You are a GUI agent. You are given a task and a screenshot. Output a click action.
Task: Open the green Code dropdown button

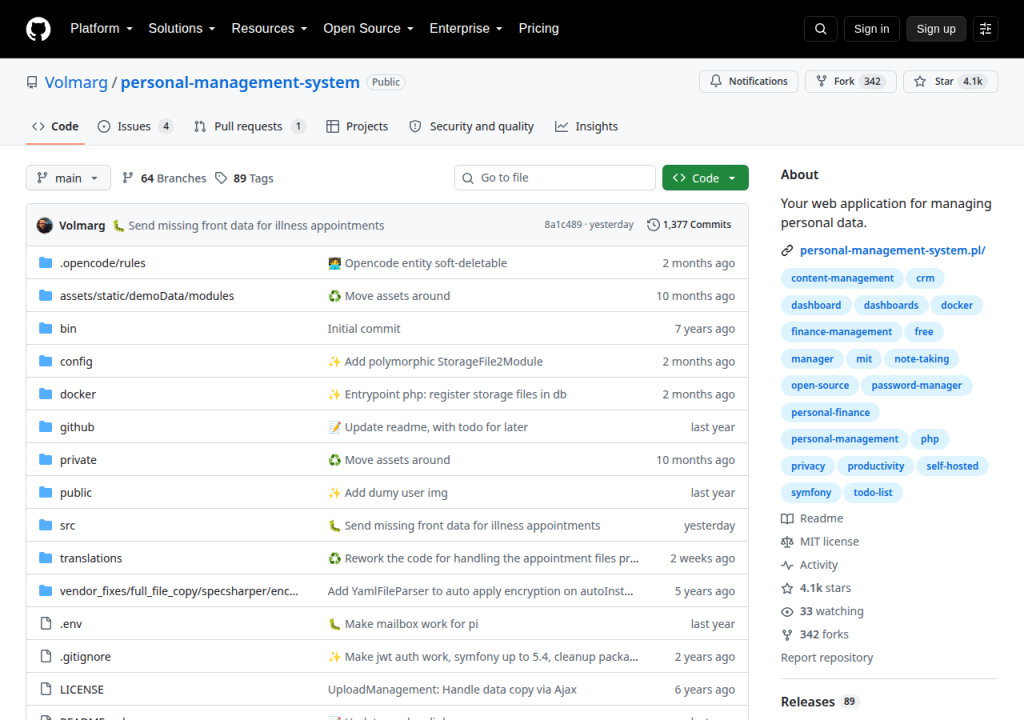pyautogui.click(x=705, y=178)
